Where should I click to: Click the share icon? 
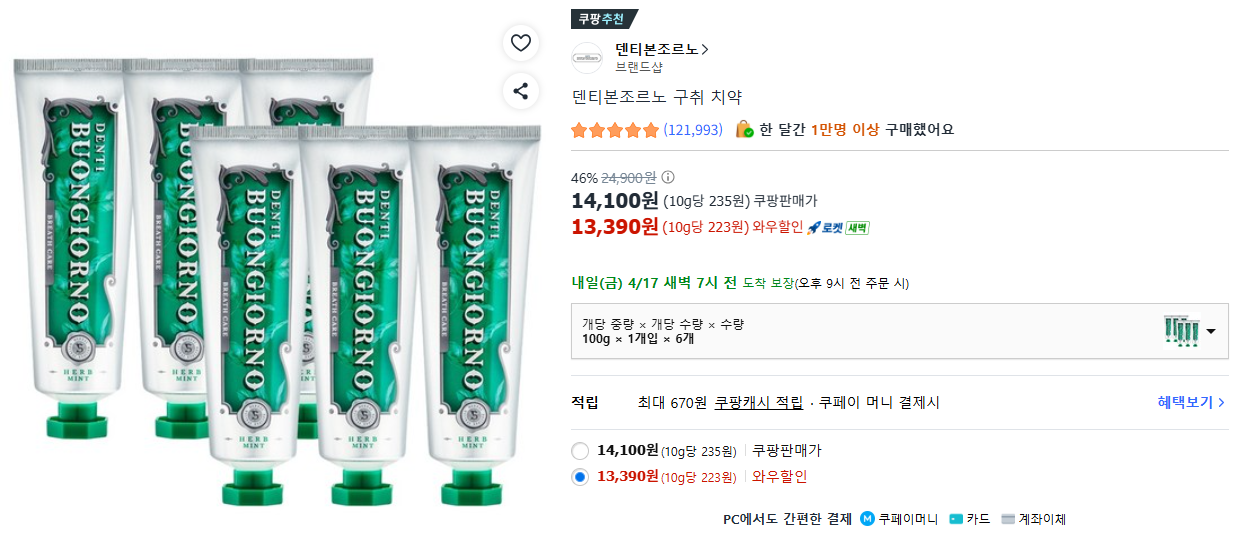(520, 92)
